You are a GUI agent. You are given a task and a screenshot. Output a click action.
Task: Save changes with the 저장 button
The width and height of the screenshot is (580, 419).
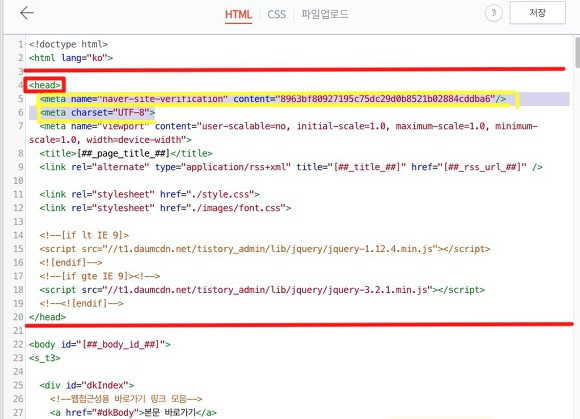[537, 13]
